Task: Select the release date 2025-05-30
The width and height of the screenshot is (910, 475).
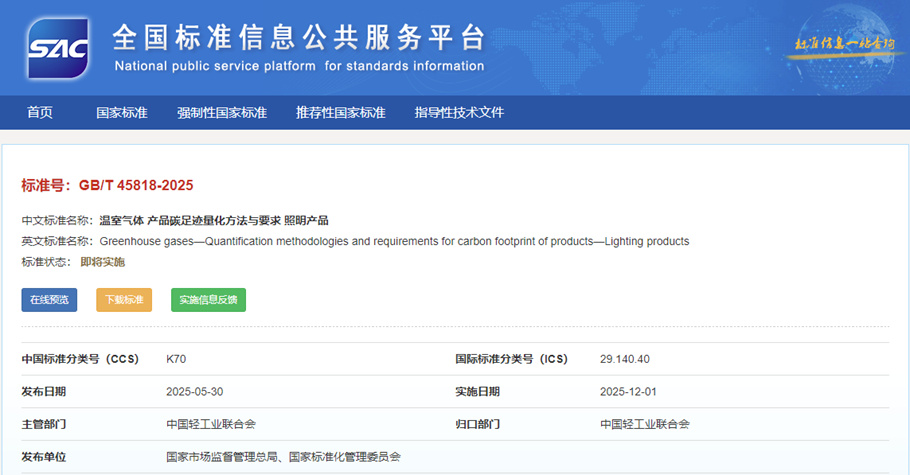Action: coord(194,391)
